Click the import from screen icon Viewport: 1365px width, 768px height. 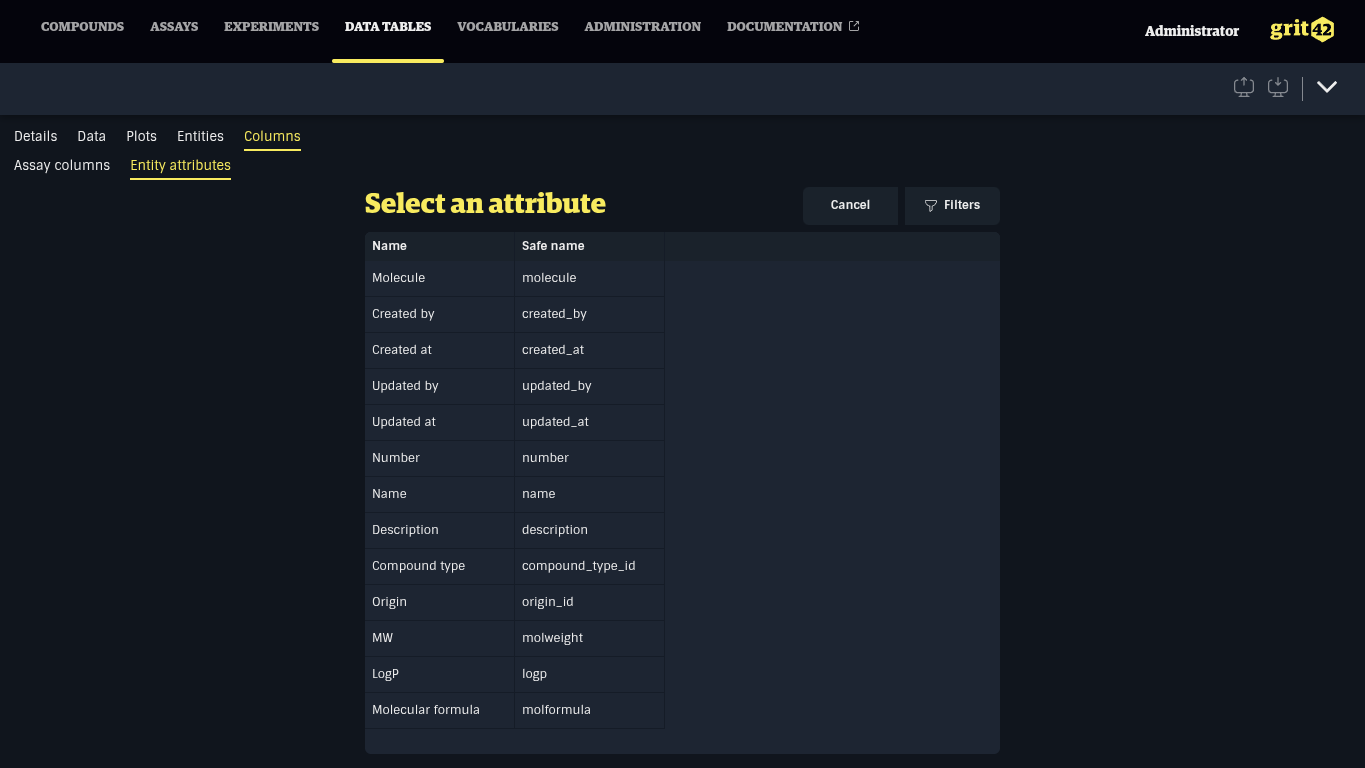pos(1277,87)
